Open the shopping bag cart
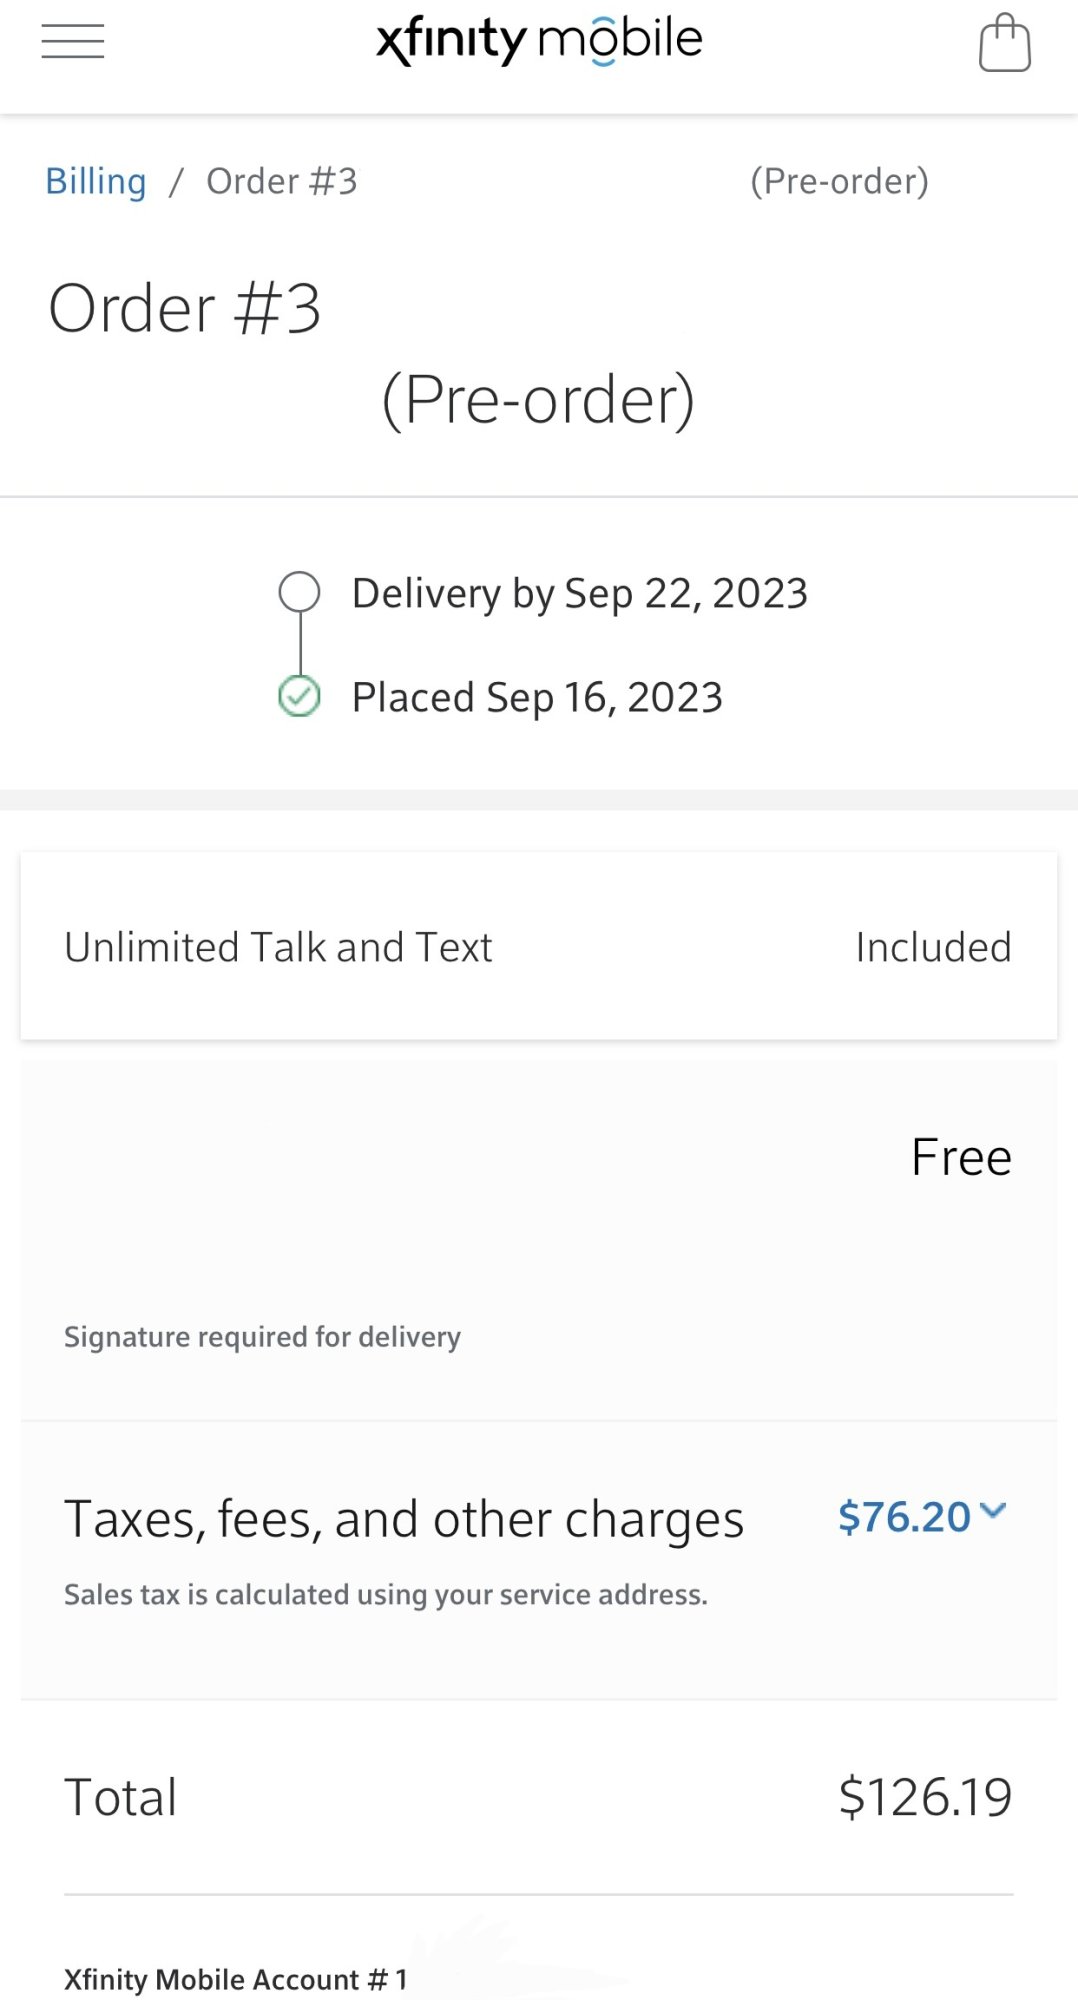The height and width of the screenshot is (2000, 1078). 1004,43
